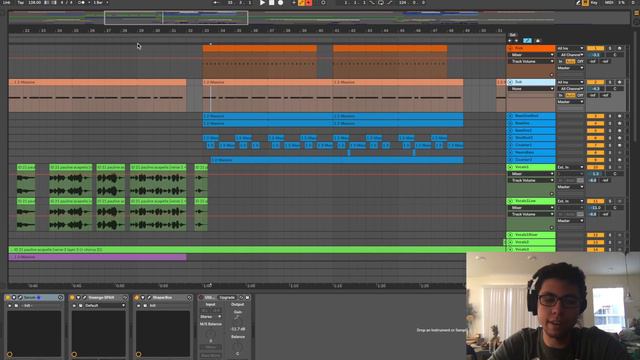This screenshot has height=360, width=640.
Task: Open Vocals1 track's Ext. In dropdown
Action: click(x=571, y=167)
